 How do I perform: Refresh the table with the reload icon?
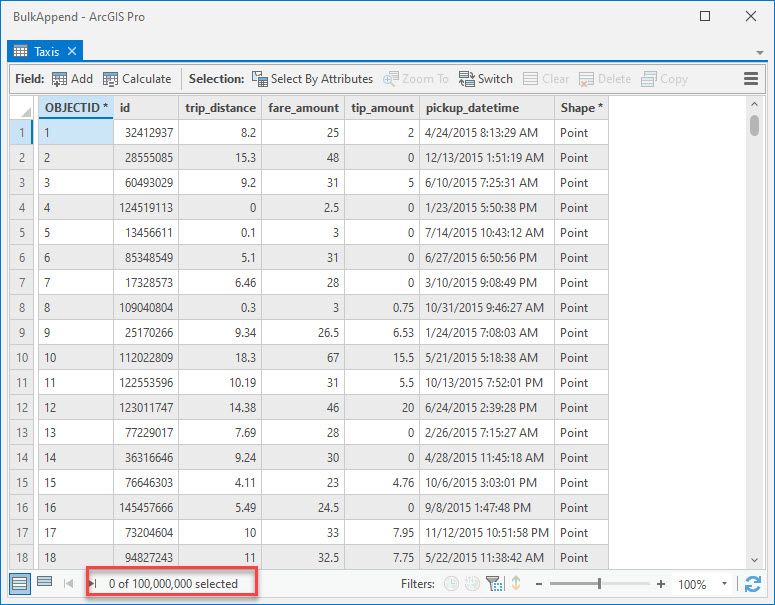point(753,584)
